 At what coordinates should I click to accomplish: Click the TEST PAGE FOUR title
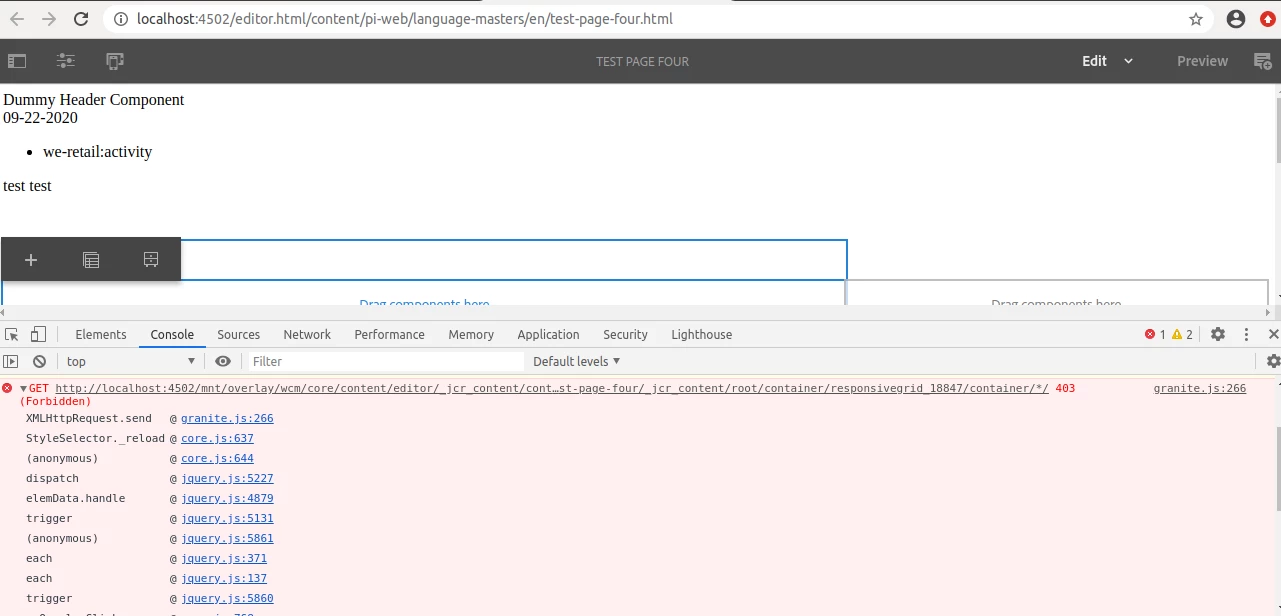coord(642,61)
